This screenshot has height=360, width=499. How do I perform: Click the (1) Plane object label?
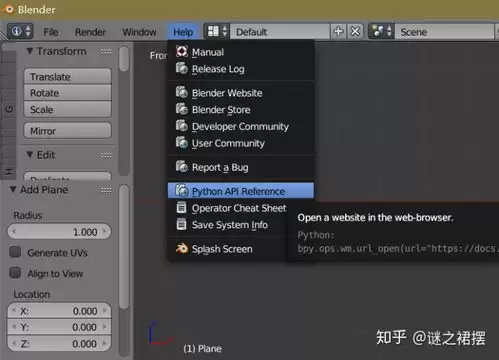202,349
